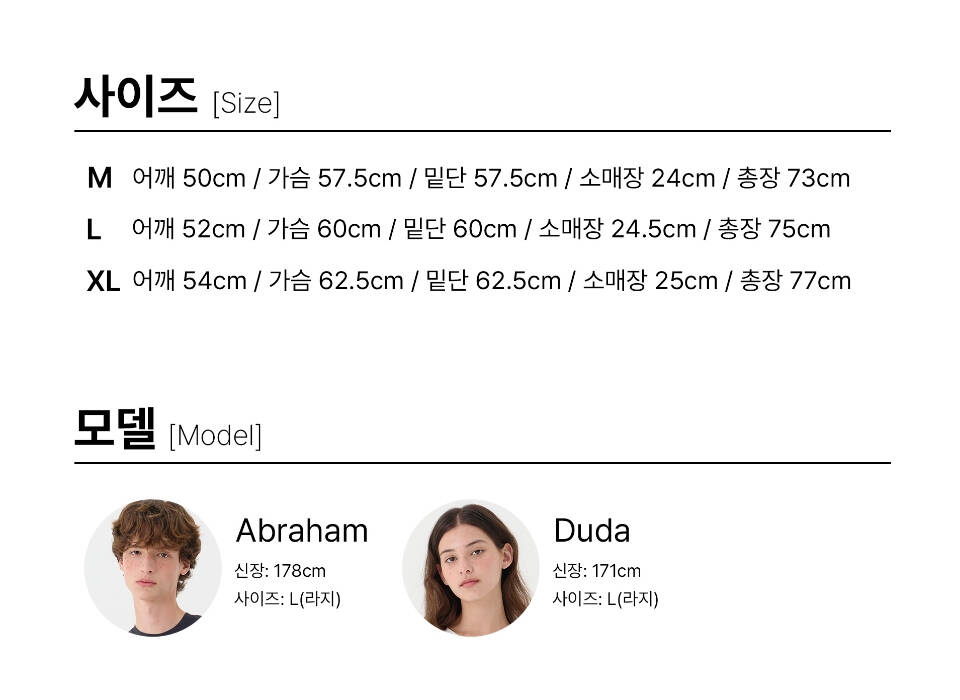
Task: Click Duda's height text 신장: 171cm
Action: point(597,571)
